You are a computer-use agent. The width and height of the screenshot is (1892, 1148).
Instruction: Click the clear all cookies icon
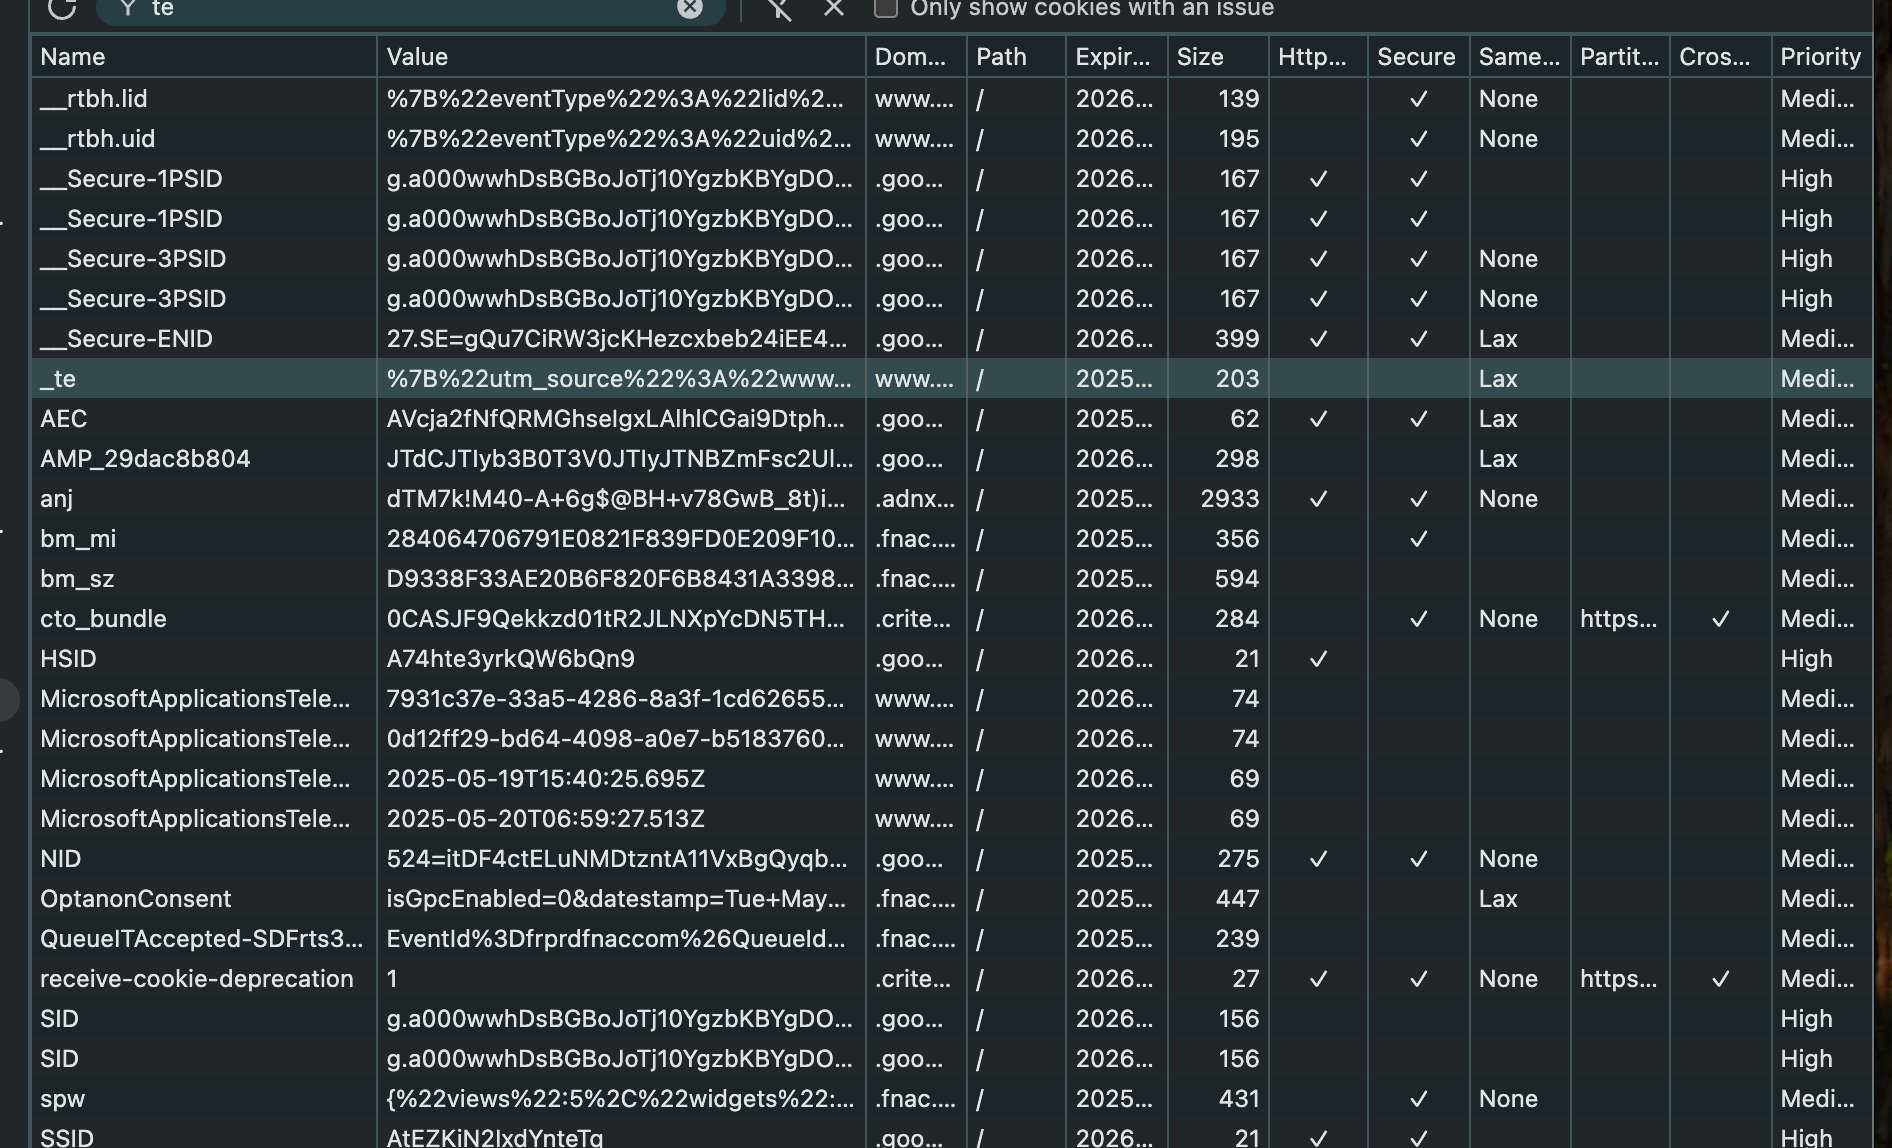779,9
